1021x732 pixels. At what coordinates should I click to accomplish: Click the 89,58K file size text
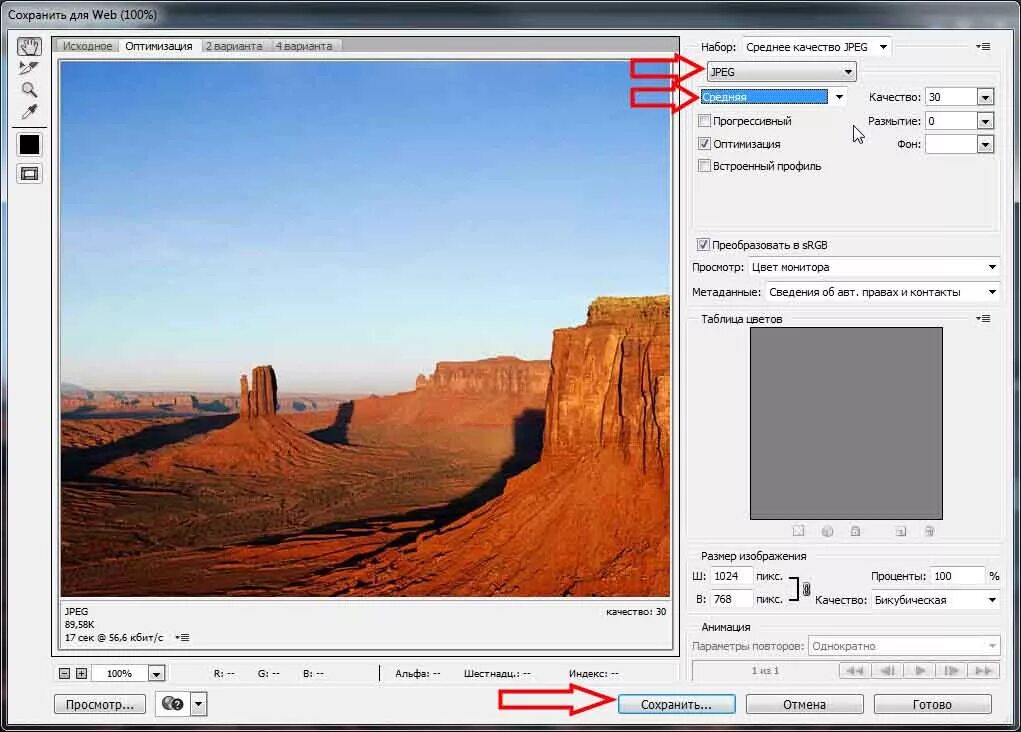point(79,625)
